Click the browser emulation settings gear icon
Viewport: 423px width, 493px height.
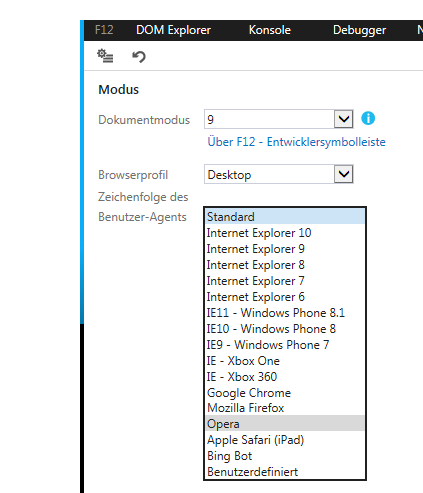[x=105, y=56]
